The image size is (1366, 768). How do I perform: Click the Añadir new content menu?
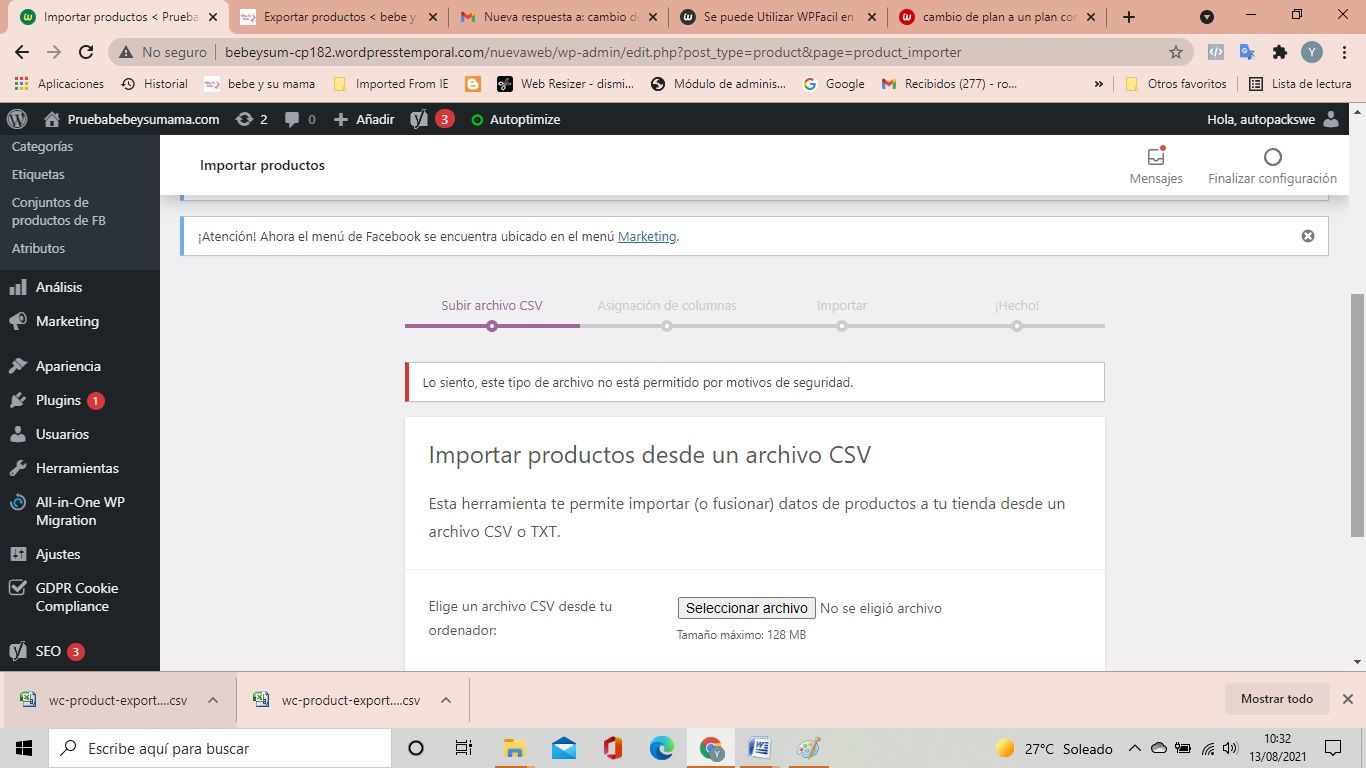click(x=364, y=119)
